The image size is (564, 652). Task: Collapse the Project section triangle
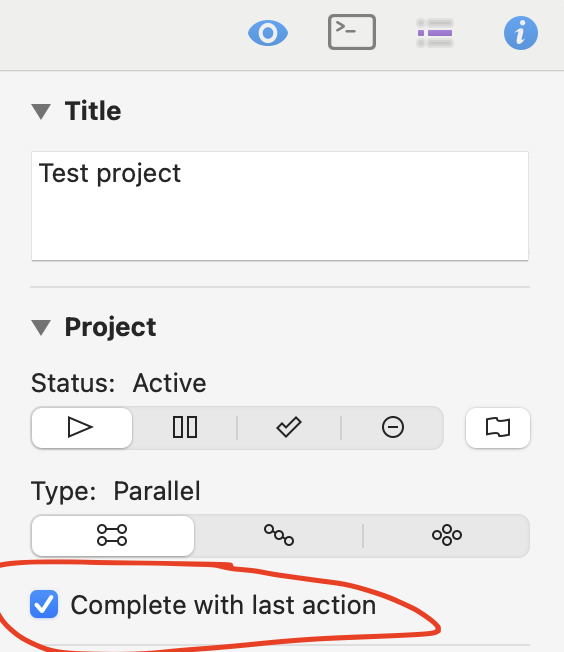click(x=41, y=327)
